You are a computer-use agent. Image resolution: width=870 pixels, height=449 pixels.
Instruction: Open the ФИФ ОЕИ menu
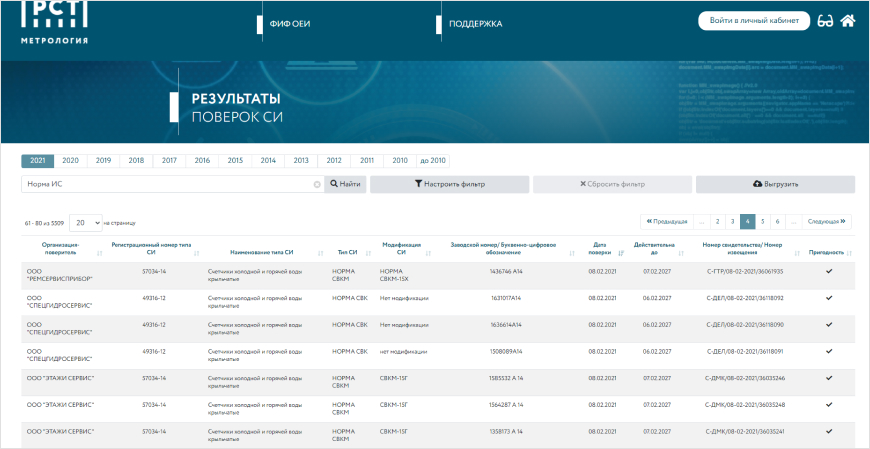290,23
